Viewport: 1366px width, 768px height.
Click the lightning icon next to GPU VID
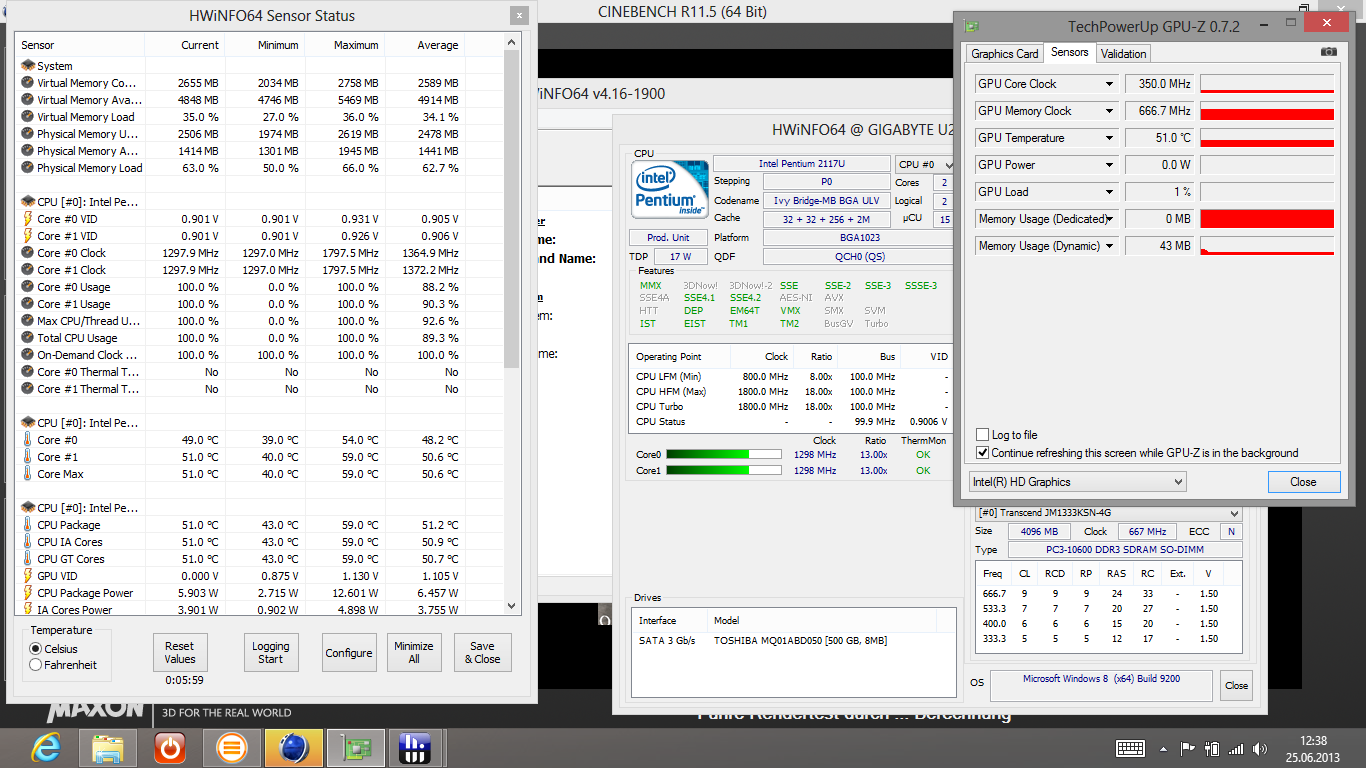(x=28, y=576)
